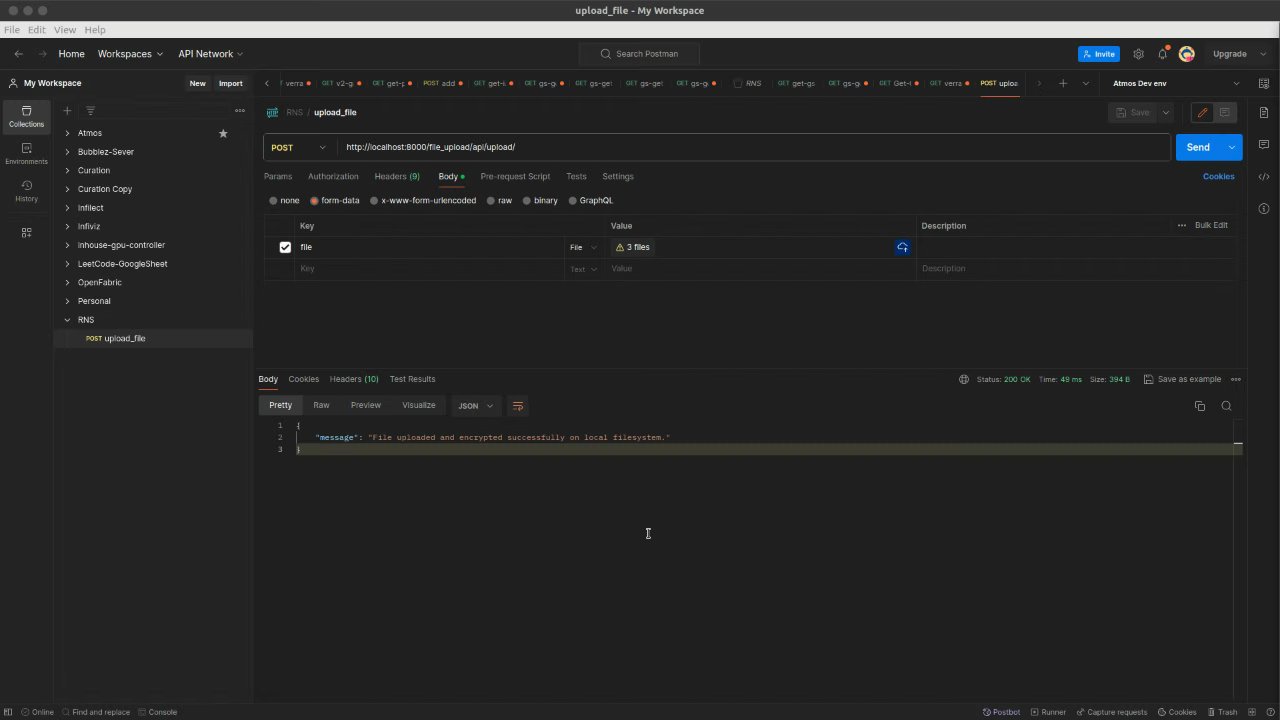1280x720 pixels.
Task: Collapse the RNS collection
Action: (67, 320)
